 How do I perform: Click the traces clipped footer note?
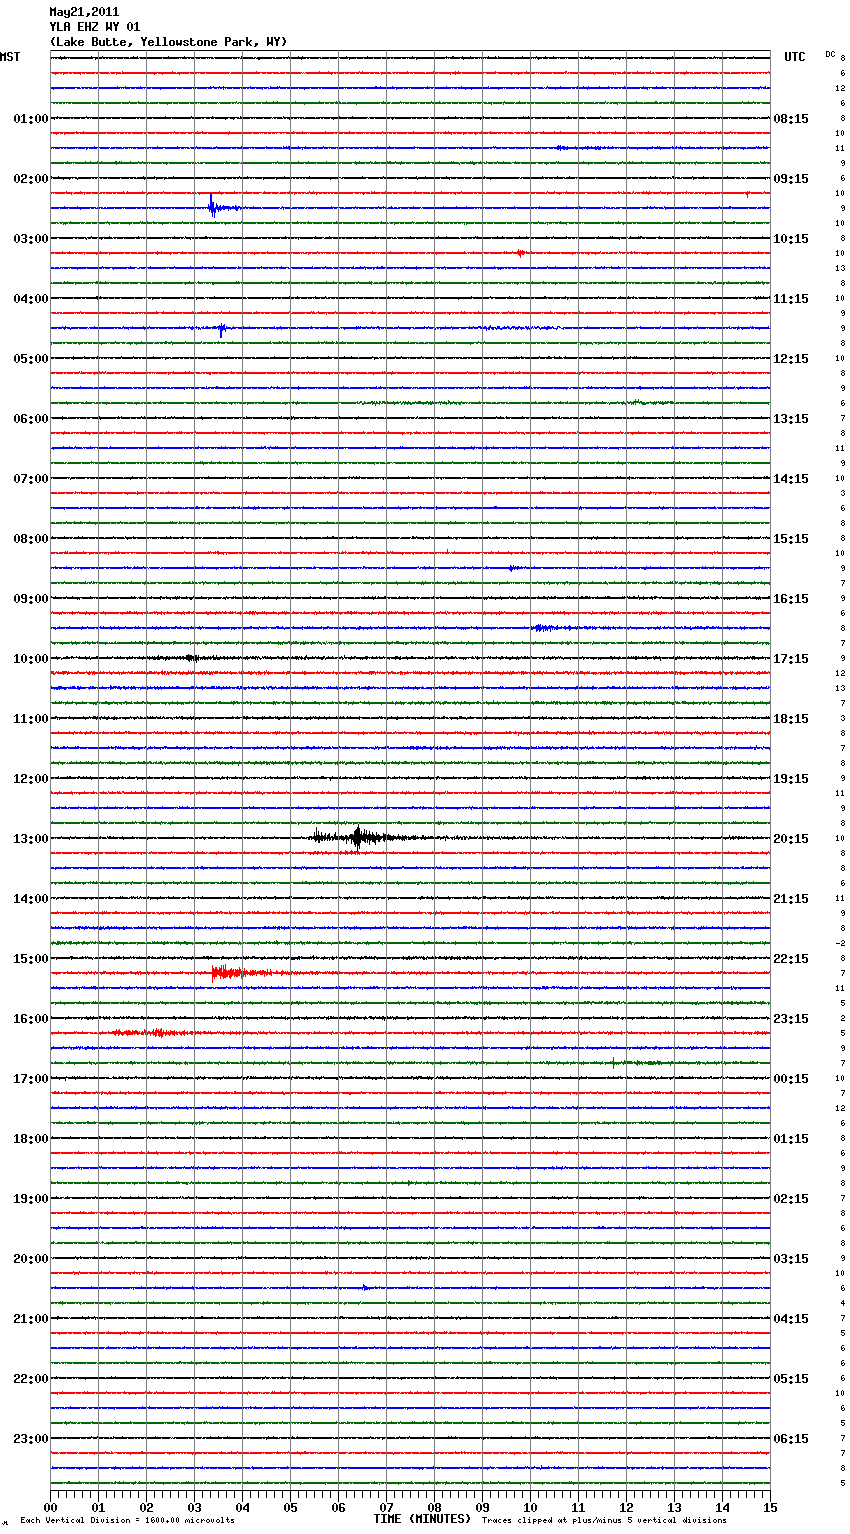604,1520
